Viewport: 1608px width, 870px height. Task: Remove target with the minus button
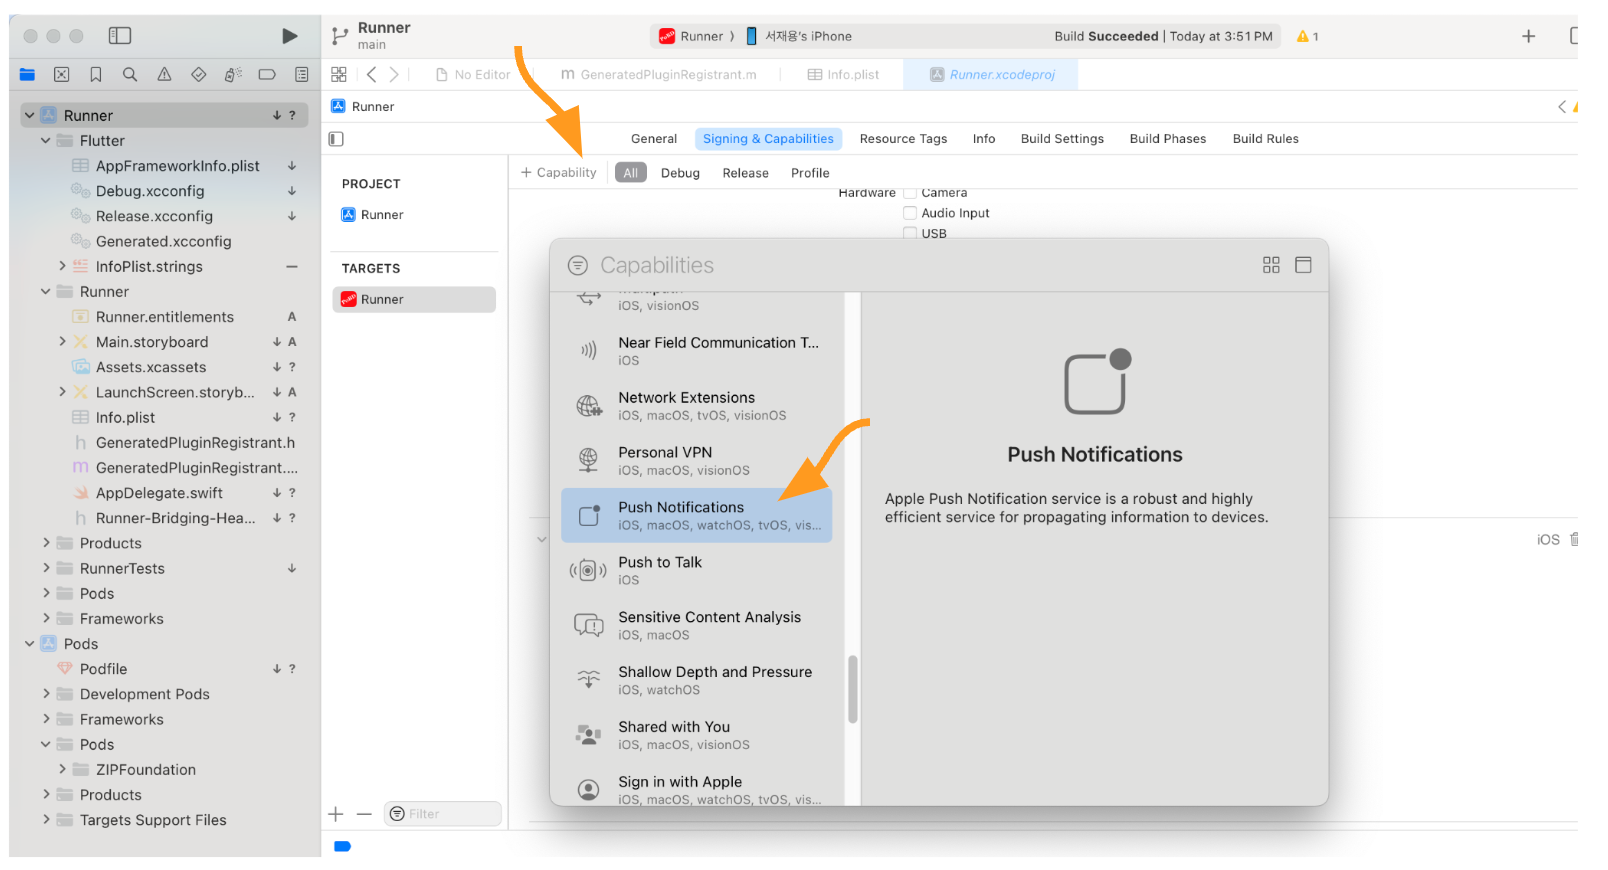[364, 814]
